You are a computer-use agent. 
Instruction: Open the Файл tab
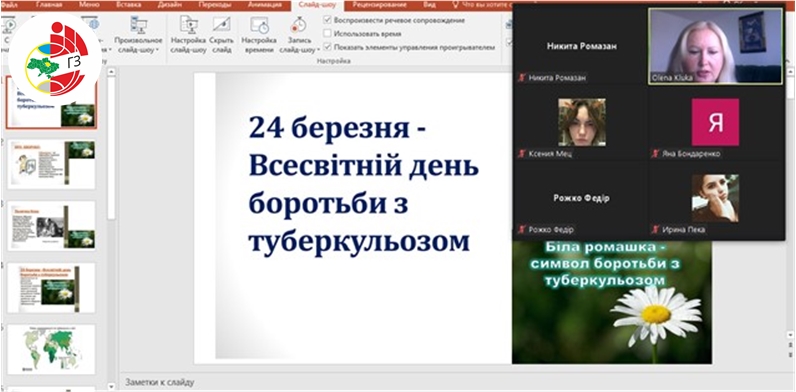[9, 5]
